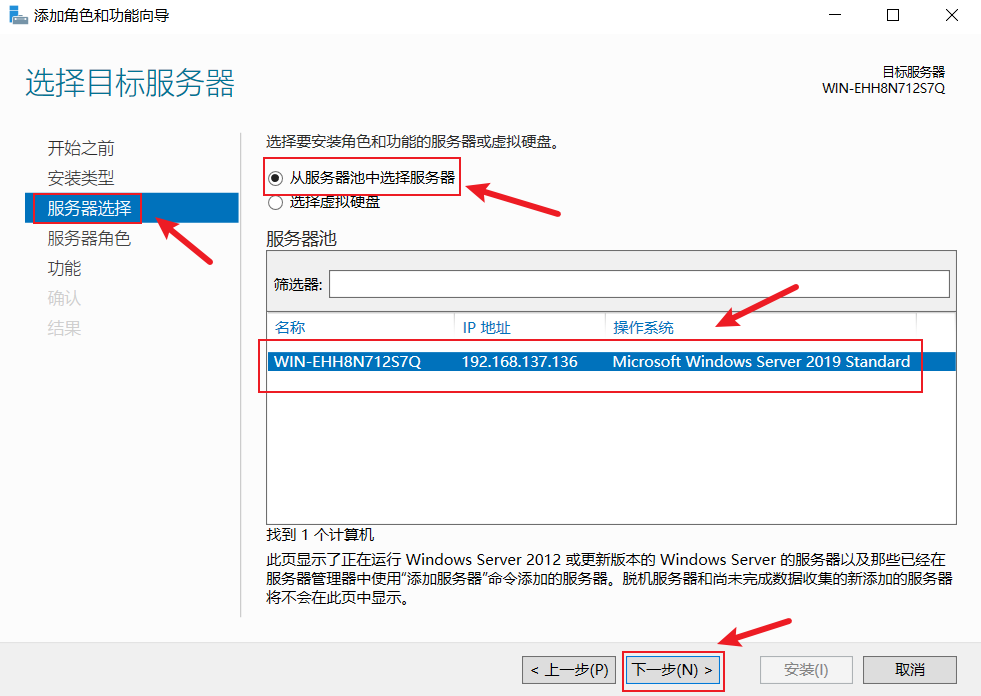Go to '功能' step in sidebar
Image resolution: width=981 pixels, height=696 pixels.
tap(64, 269)
